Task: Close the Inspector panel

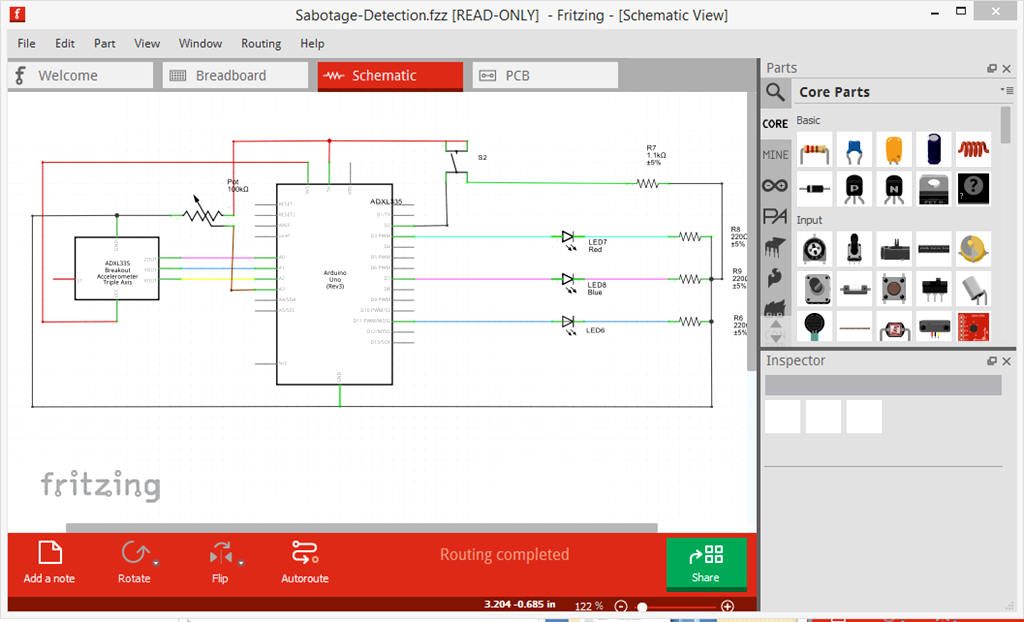Action: click(x=1006, y=361)
